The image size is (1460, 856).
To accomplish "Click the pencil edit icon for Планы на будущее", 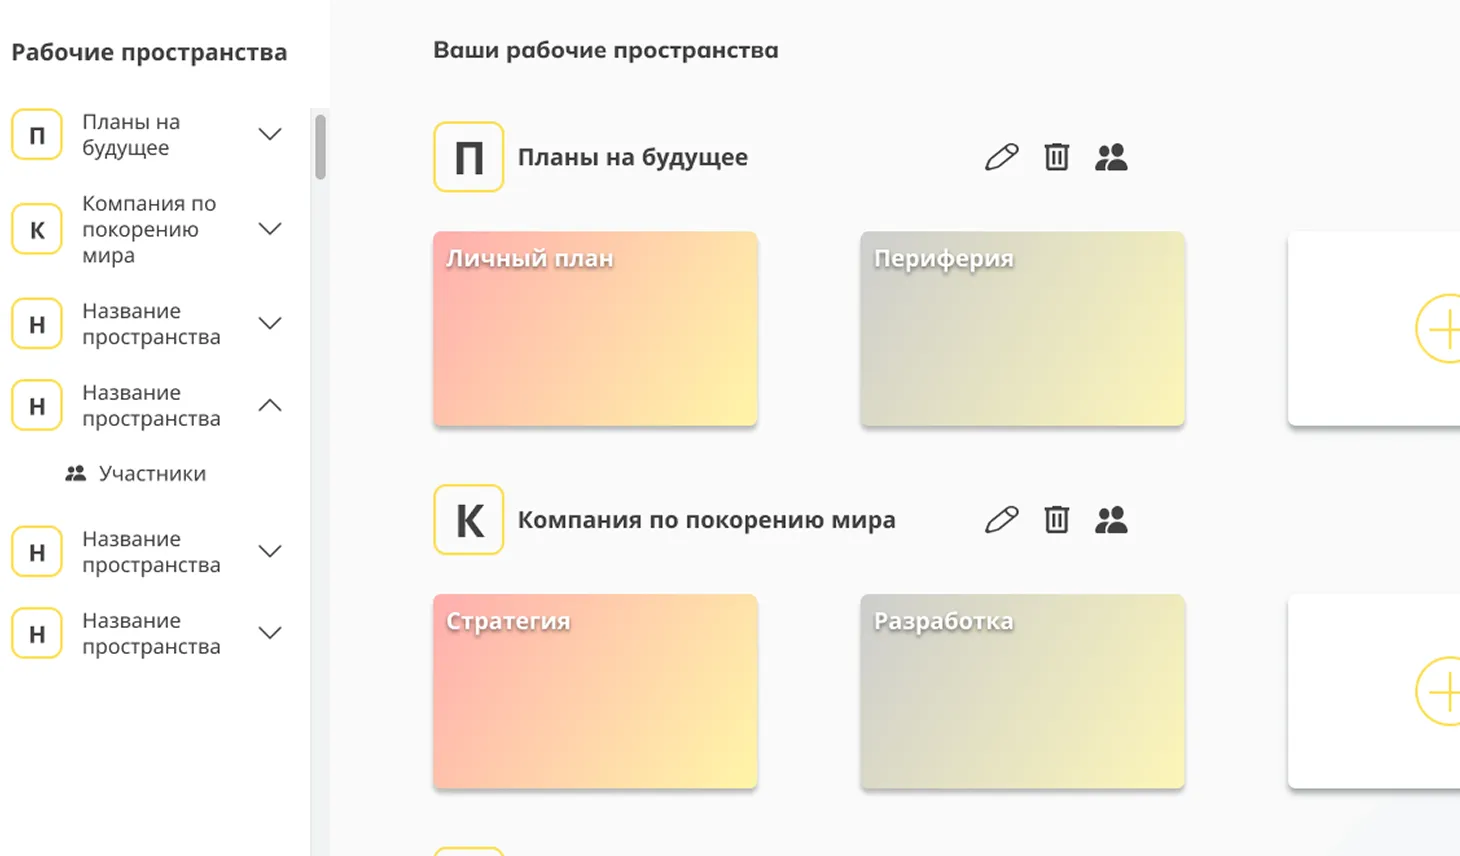I will (x=1001, y=157).
